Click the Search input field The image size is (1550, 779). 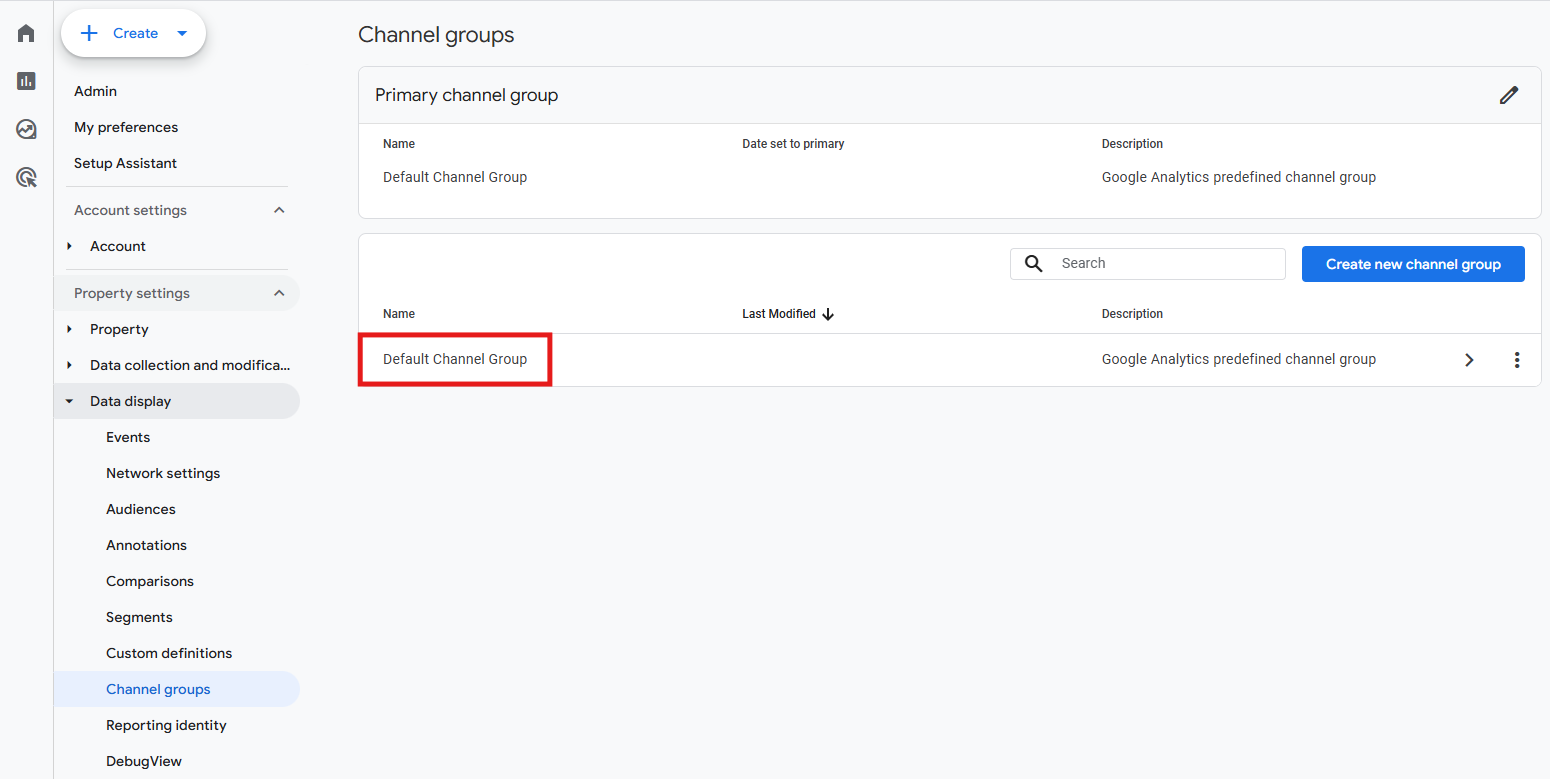click(x=1148, y=264)
